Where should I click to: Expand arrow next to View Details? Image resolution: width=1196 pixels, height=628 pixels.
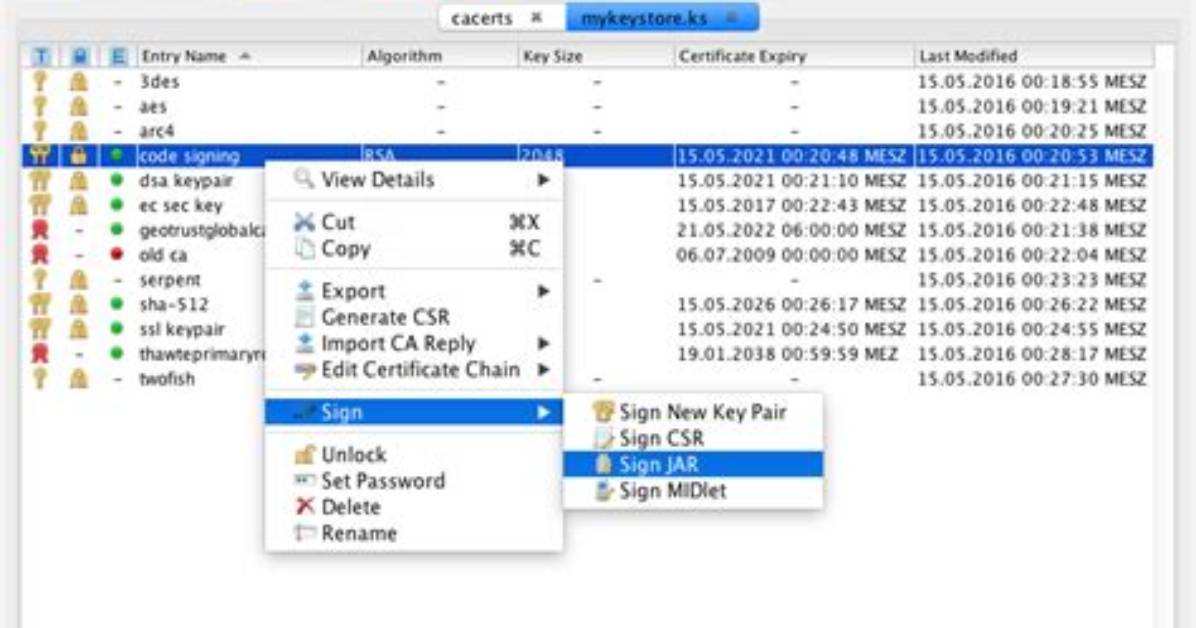[543, 180]
